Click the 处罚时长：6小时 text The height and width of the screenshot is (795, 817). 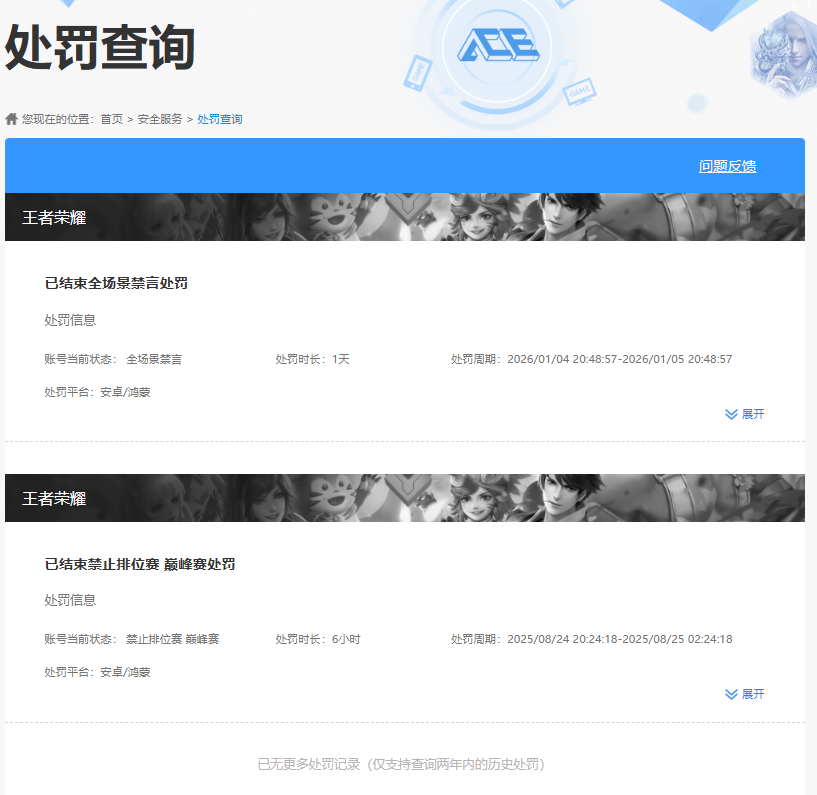tap(318, 639)
